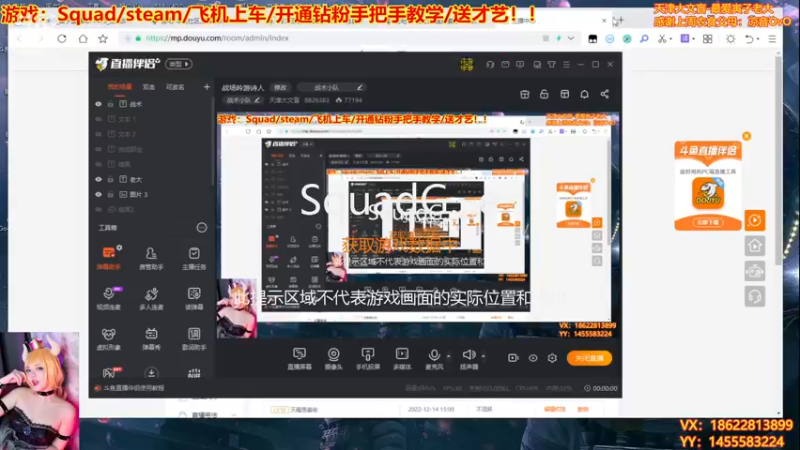Screen dimensions: 800x450
Task: Toggle visibility of the 老大 source
Action: click(x=98, y=180)
